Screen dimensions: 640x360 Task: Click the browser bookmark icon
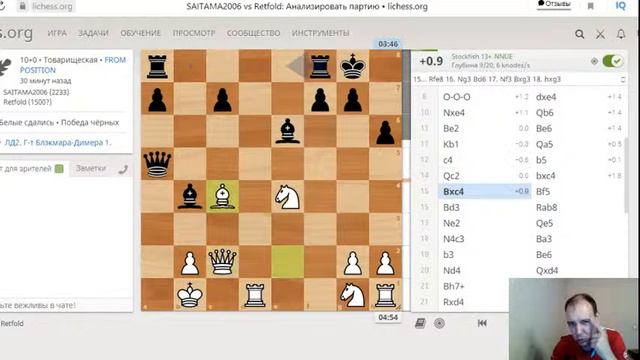(590, 6)
